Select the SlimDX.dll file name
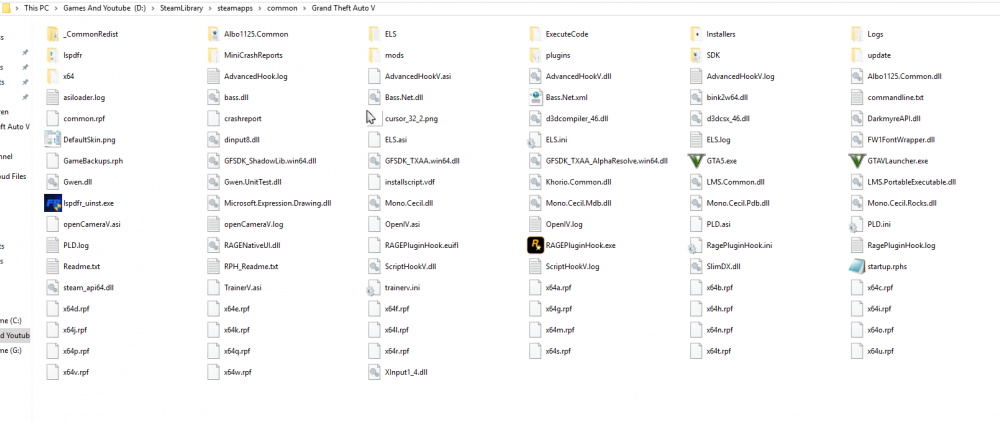Viewport: 1000px width, 422px height. coord(723,266)
